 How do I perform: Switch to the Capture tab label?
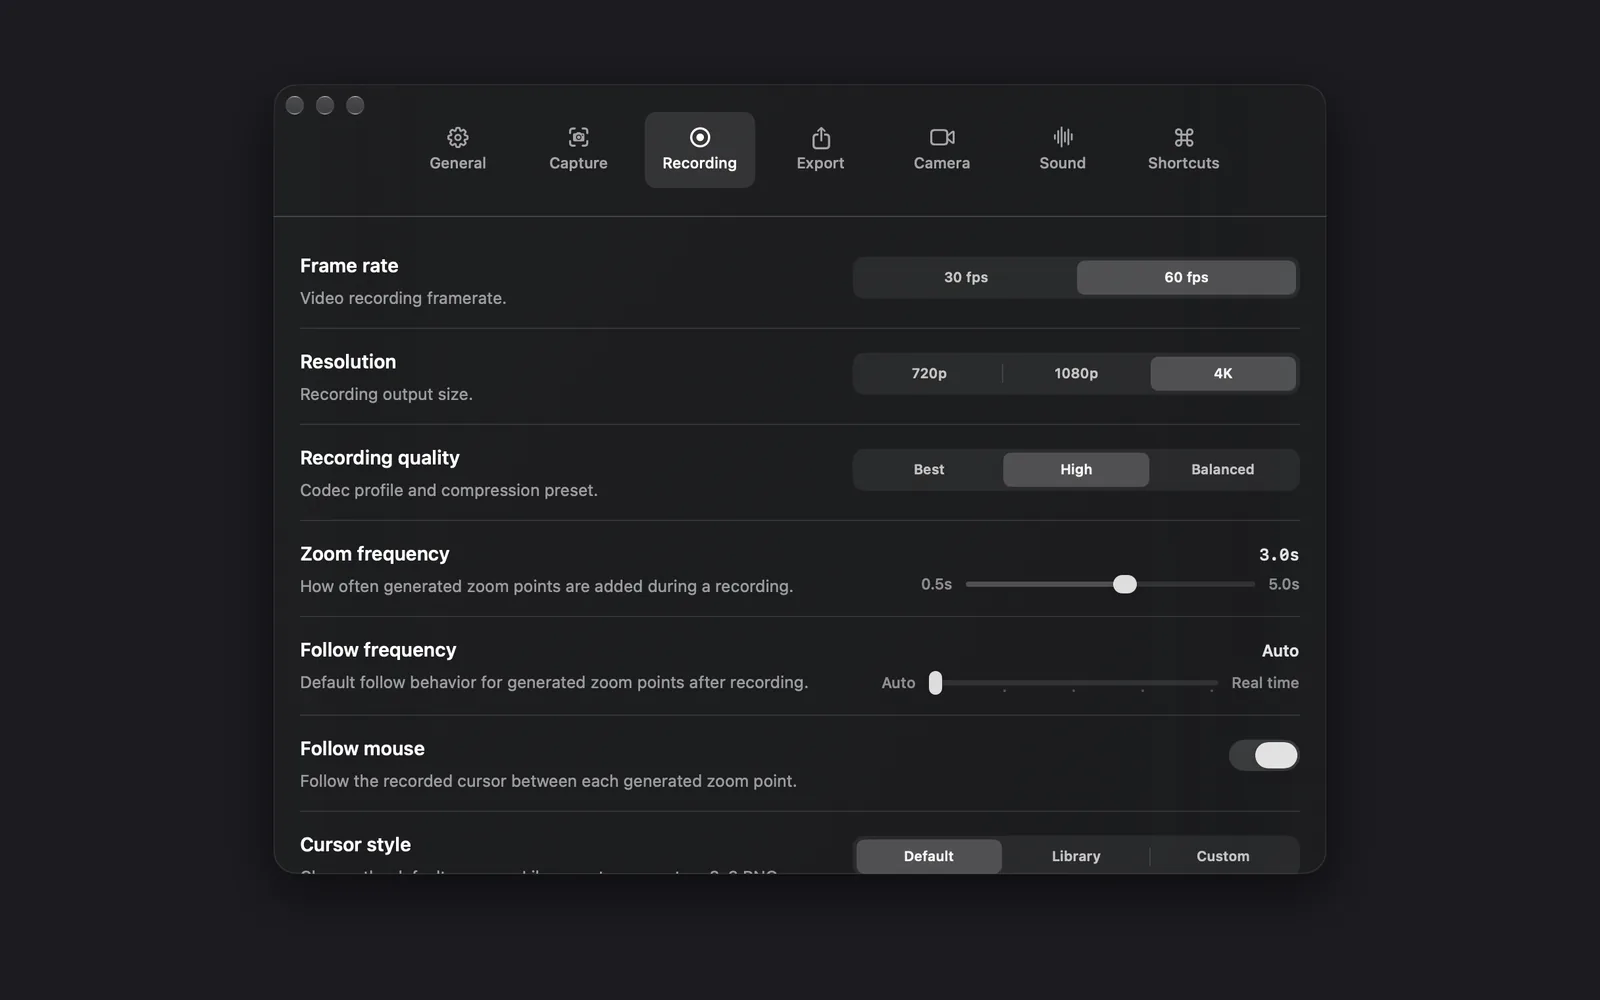click(578, 163)
